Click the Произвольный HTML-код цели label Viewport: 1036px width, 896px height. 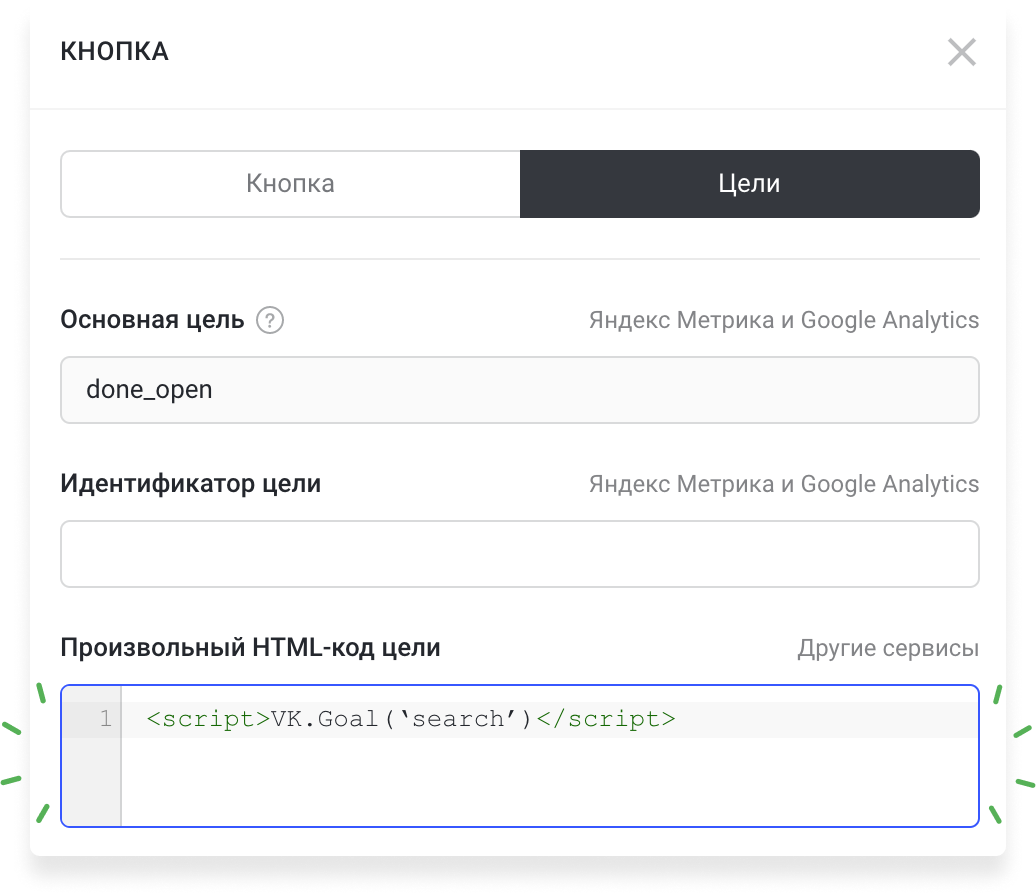[250, 648]
